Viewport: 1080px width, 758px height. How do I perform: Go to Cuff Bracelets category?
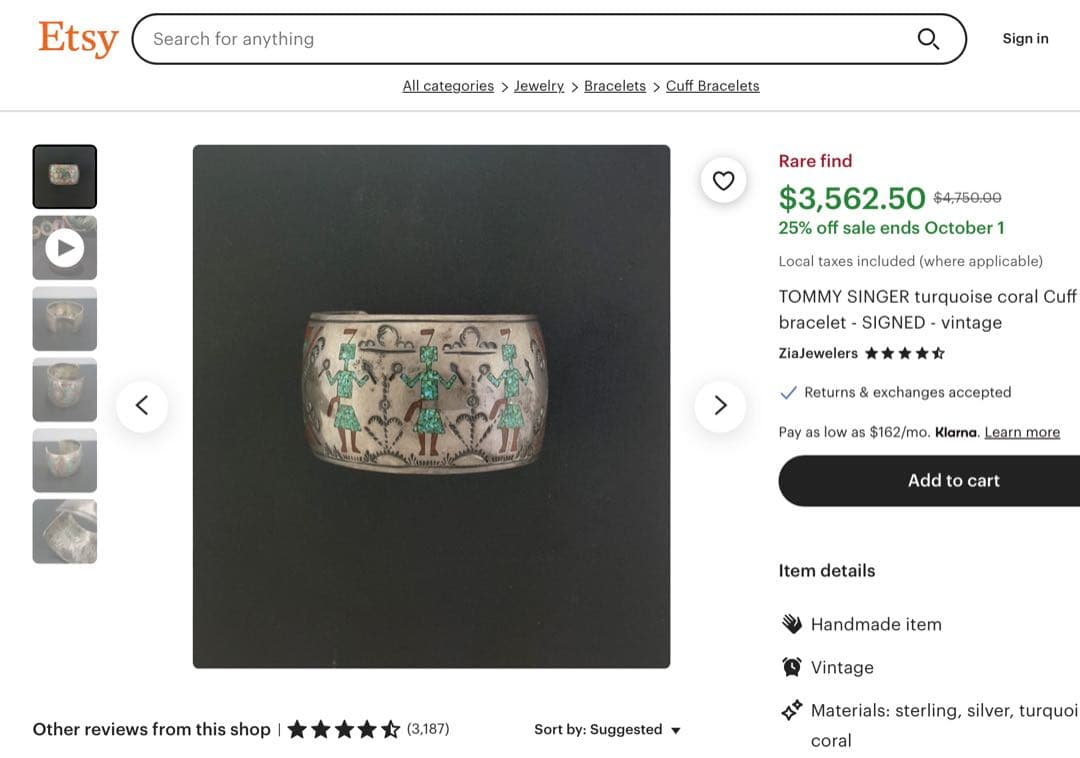click(x=712, y=86)
